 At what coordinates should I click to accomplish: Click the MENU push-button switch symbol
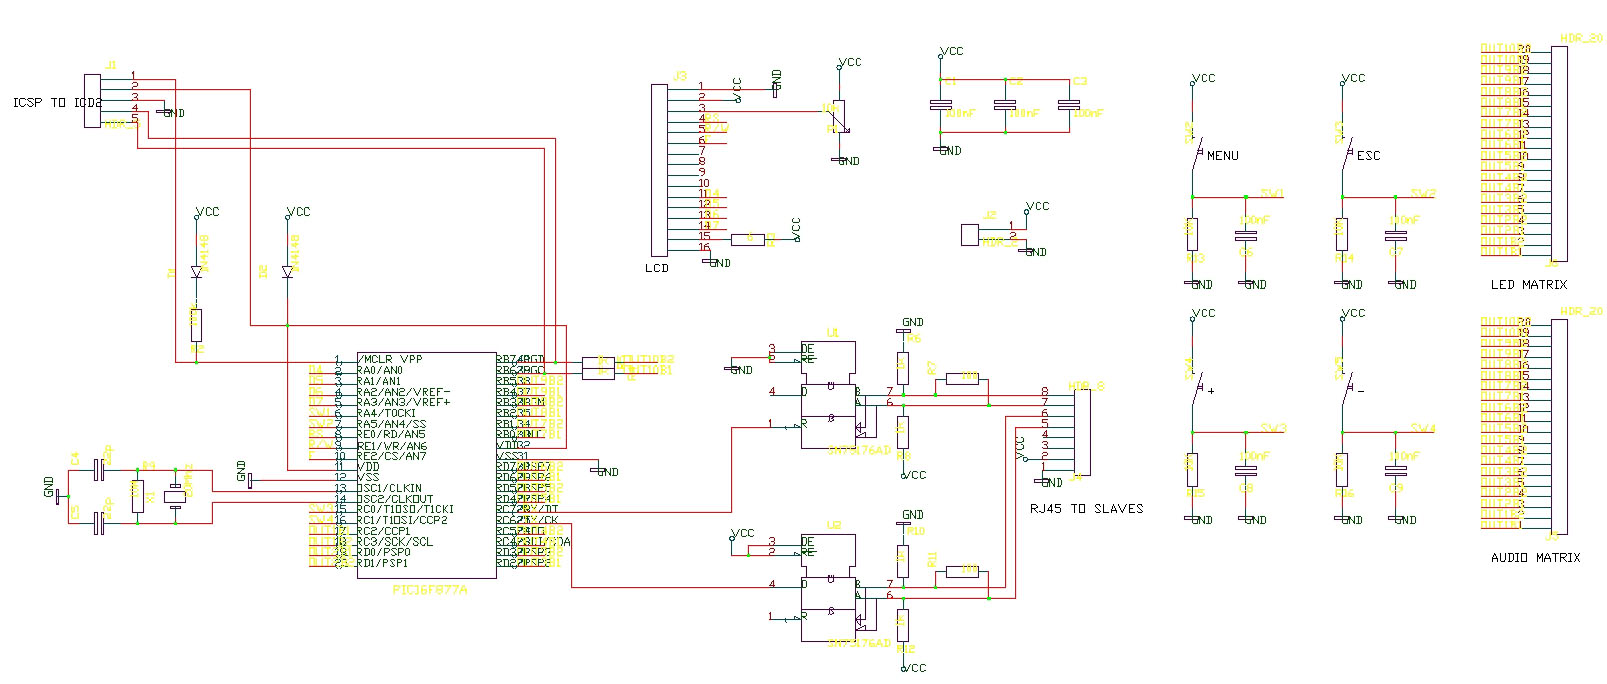(x=1196, y=155)
